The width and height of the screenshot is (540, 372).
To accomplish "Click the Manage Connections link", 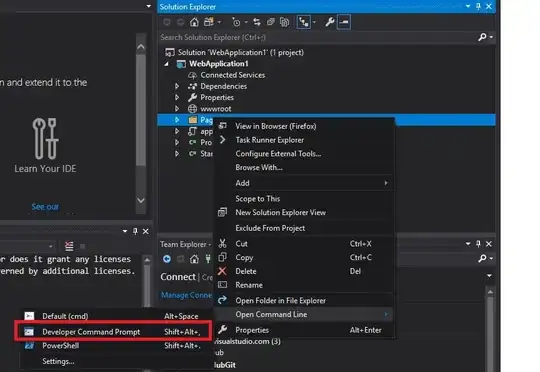I will click(186, 295).
